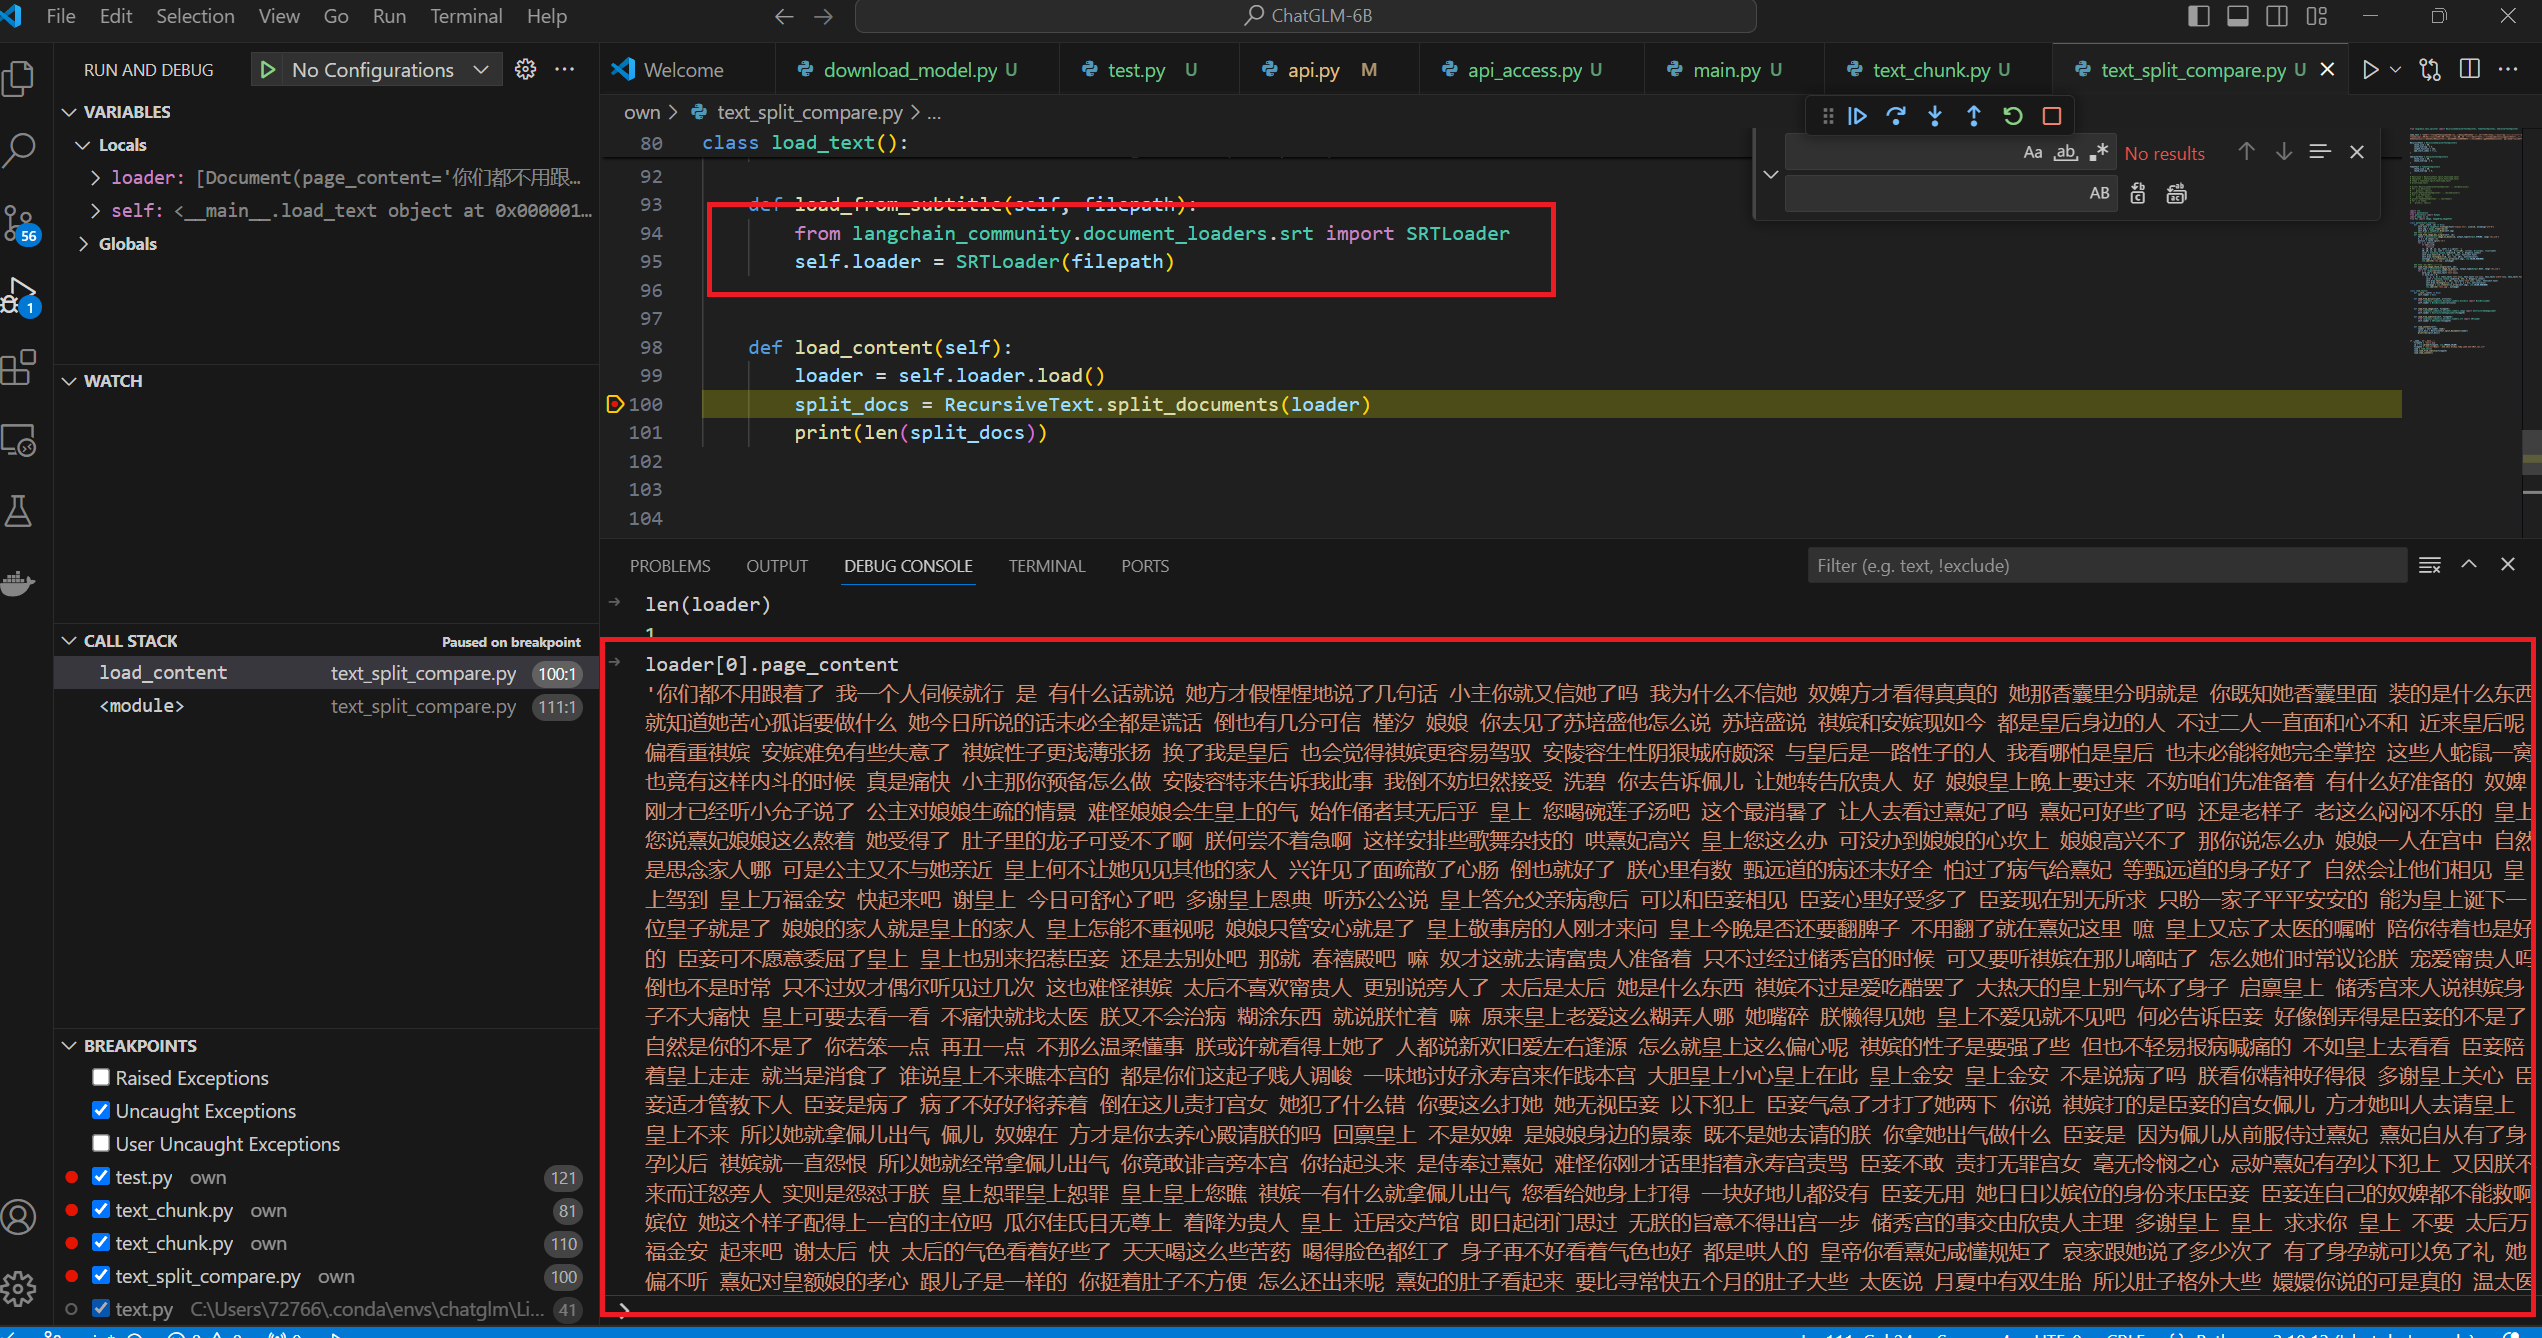Click the debug Continue button
Screen dimensions: 2542x1338
click(x=1857, y=116)
